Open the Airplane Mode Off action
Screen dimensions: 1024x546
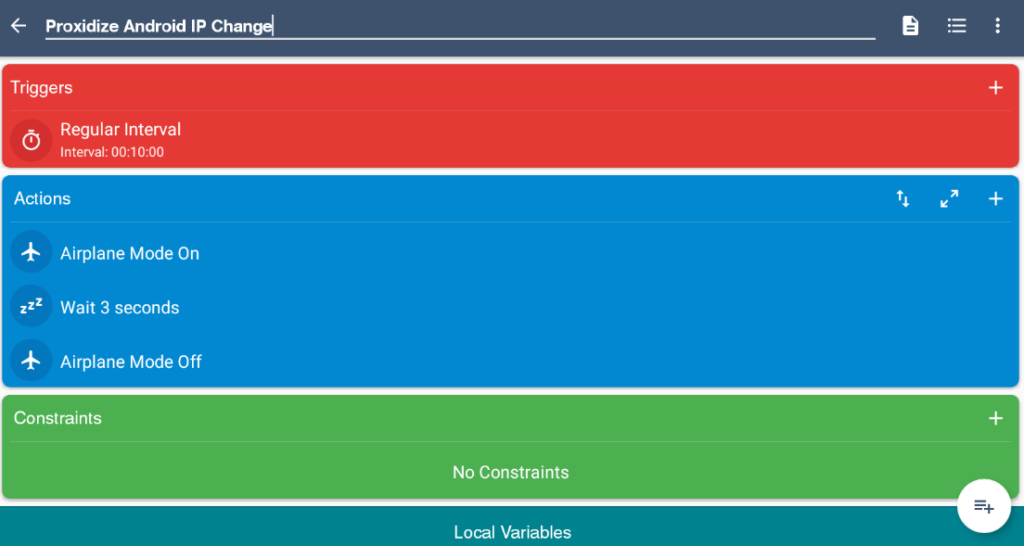[511, 361]
